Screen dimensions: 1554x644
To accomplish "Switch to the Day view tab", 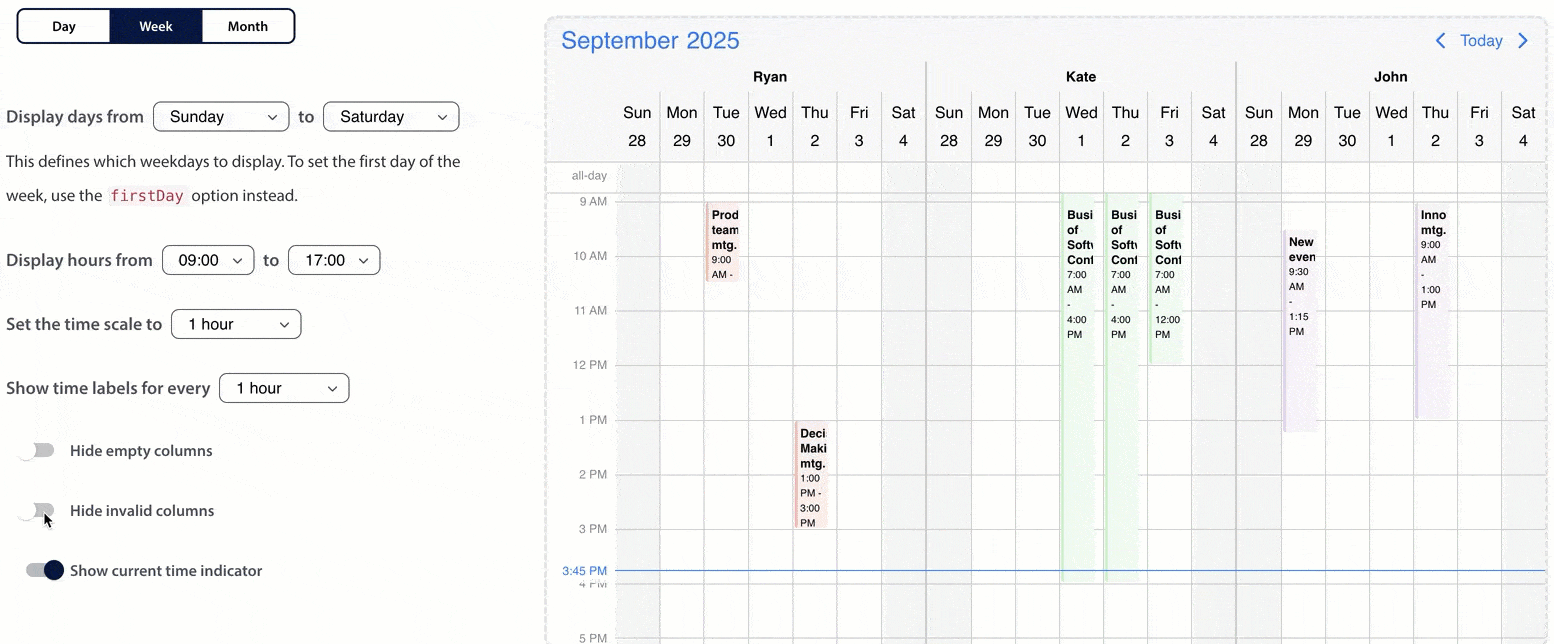I will click(x=64, y=27).
